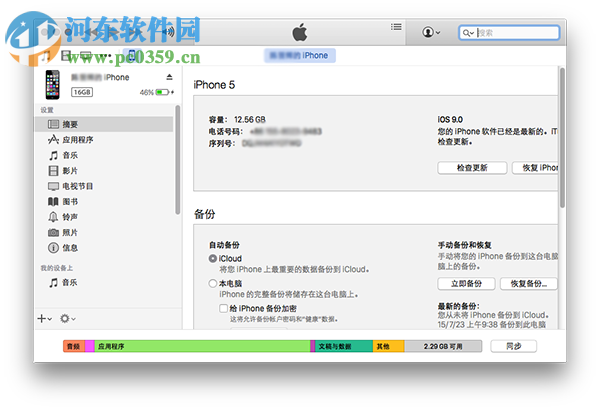Click the 16GB capacity badge
The width and height of the screenshot is (600, 410).
[x=82, y=92]
